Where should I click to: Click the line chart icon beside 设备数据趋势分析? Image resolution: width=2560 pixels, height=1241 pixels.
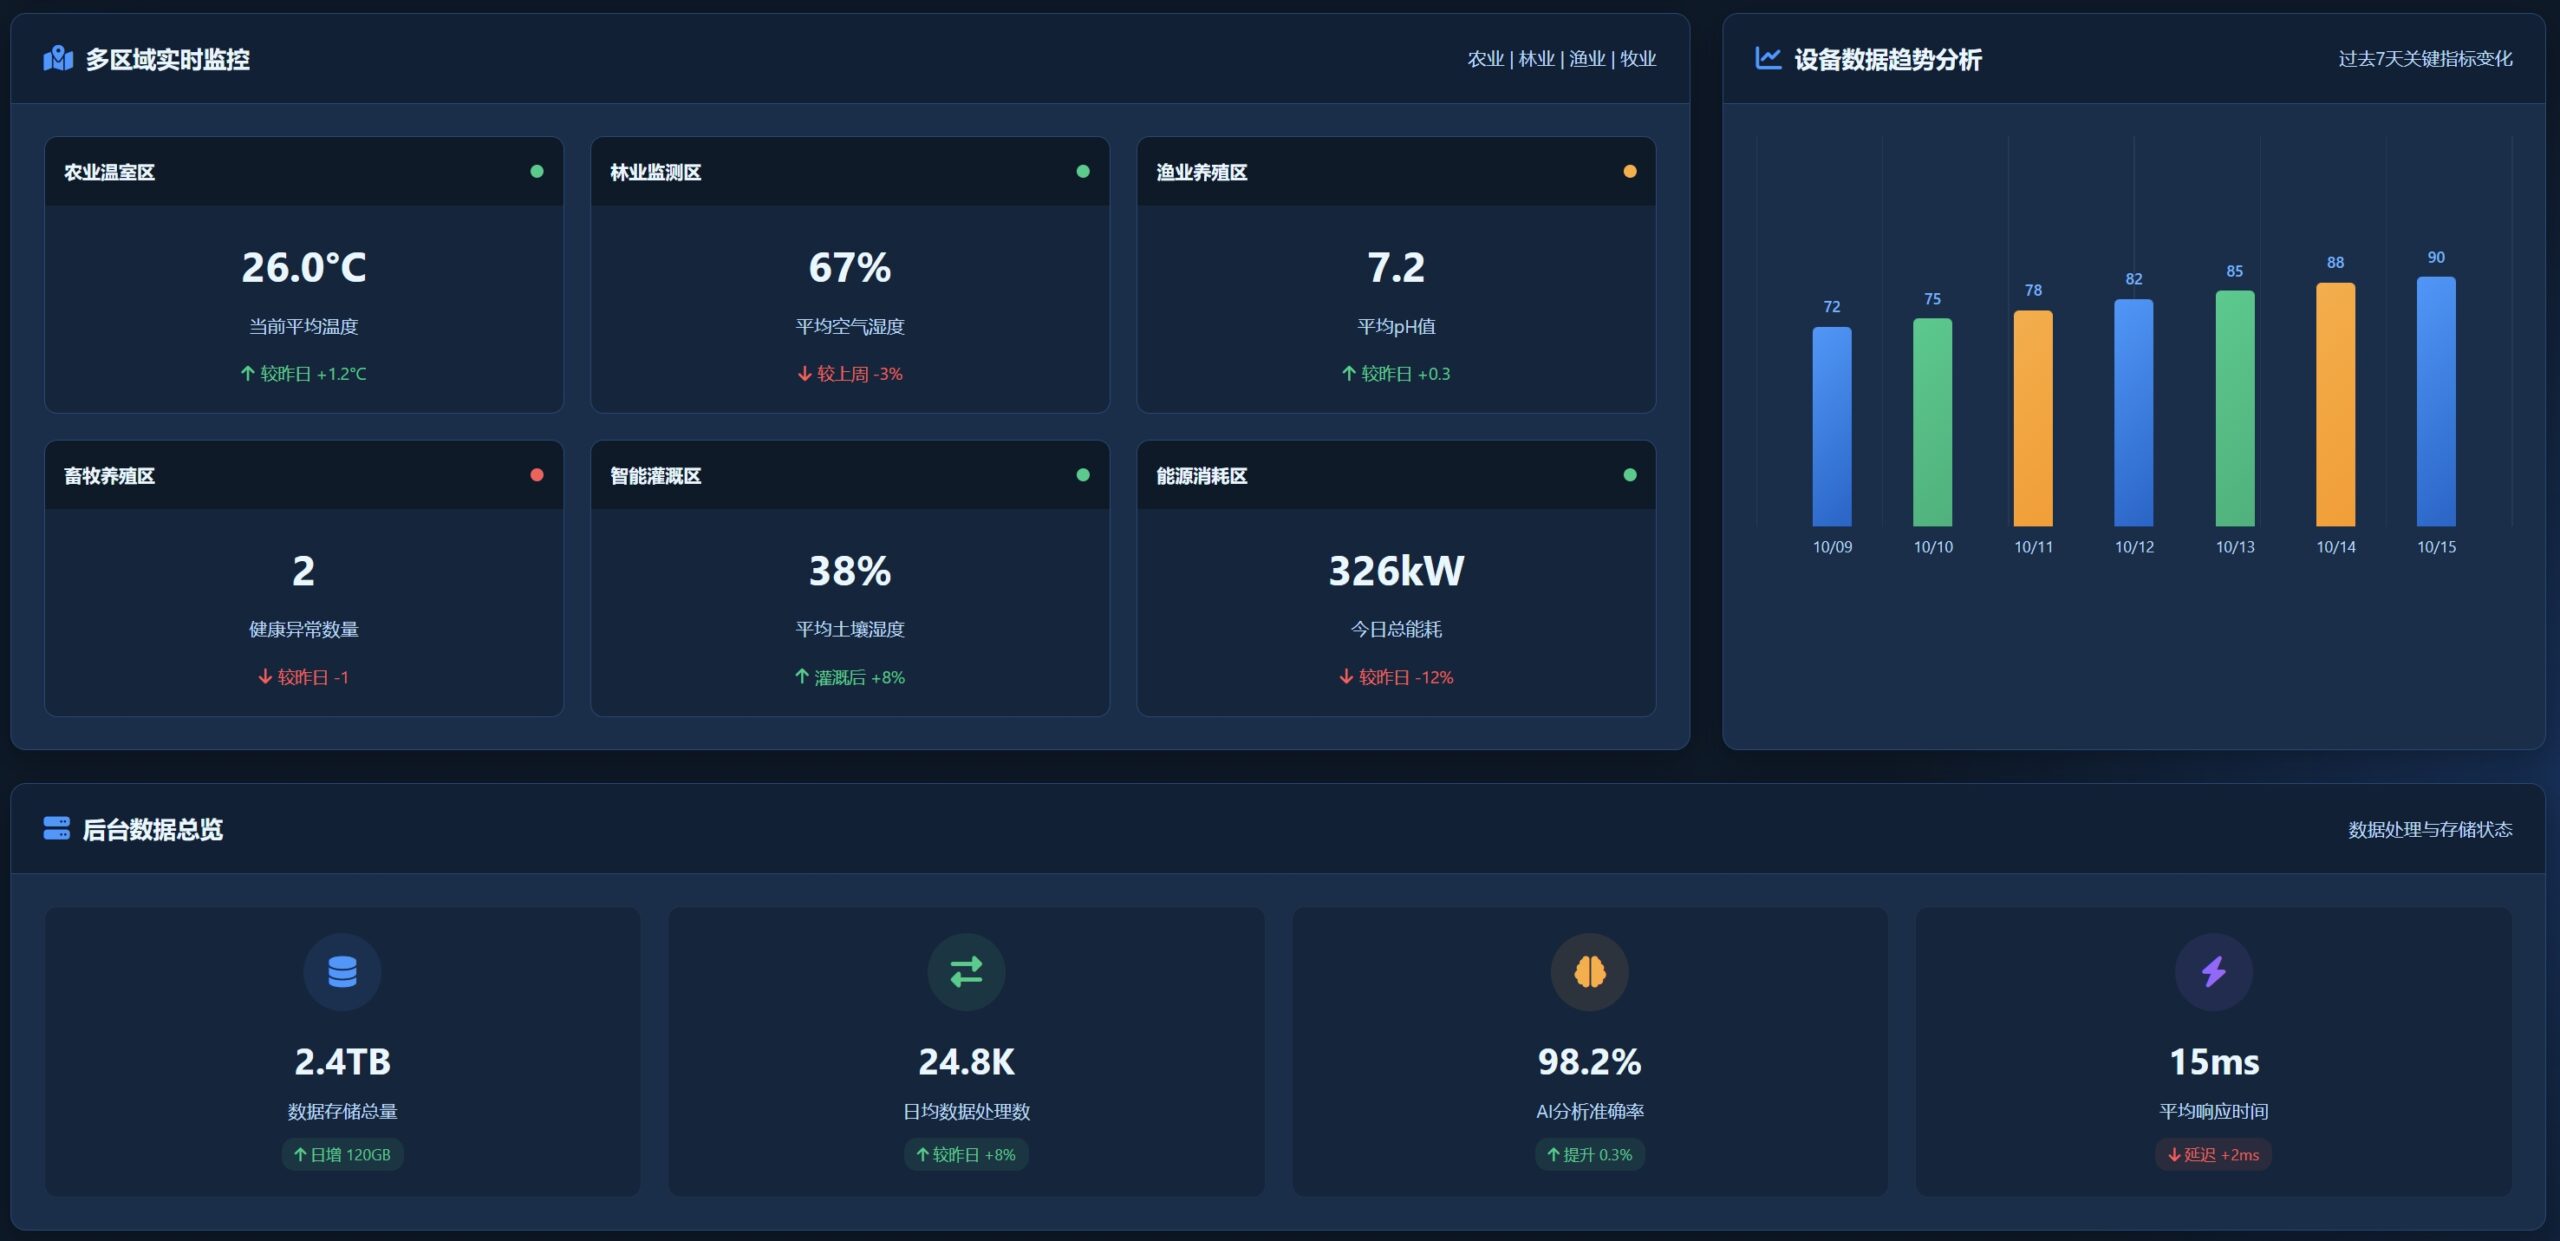pyautogui.click(x=1768, y=59)
